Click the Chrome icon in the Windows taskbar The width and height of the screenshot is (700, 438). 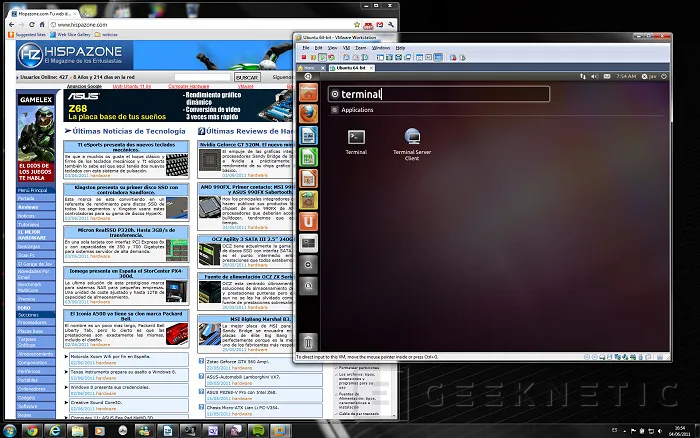(x=32, y=431)
